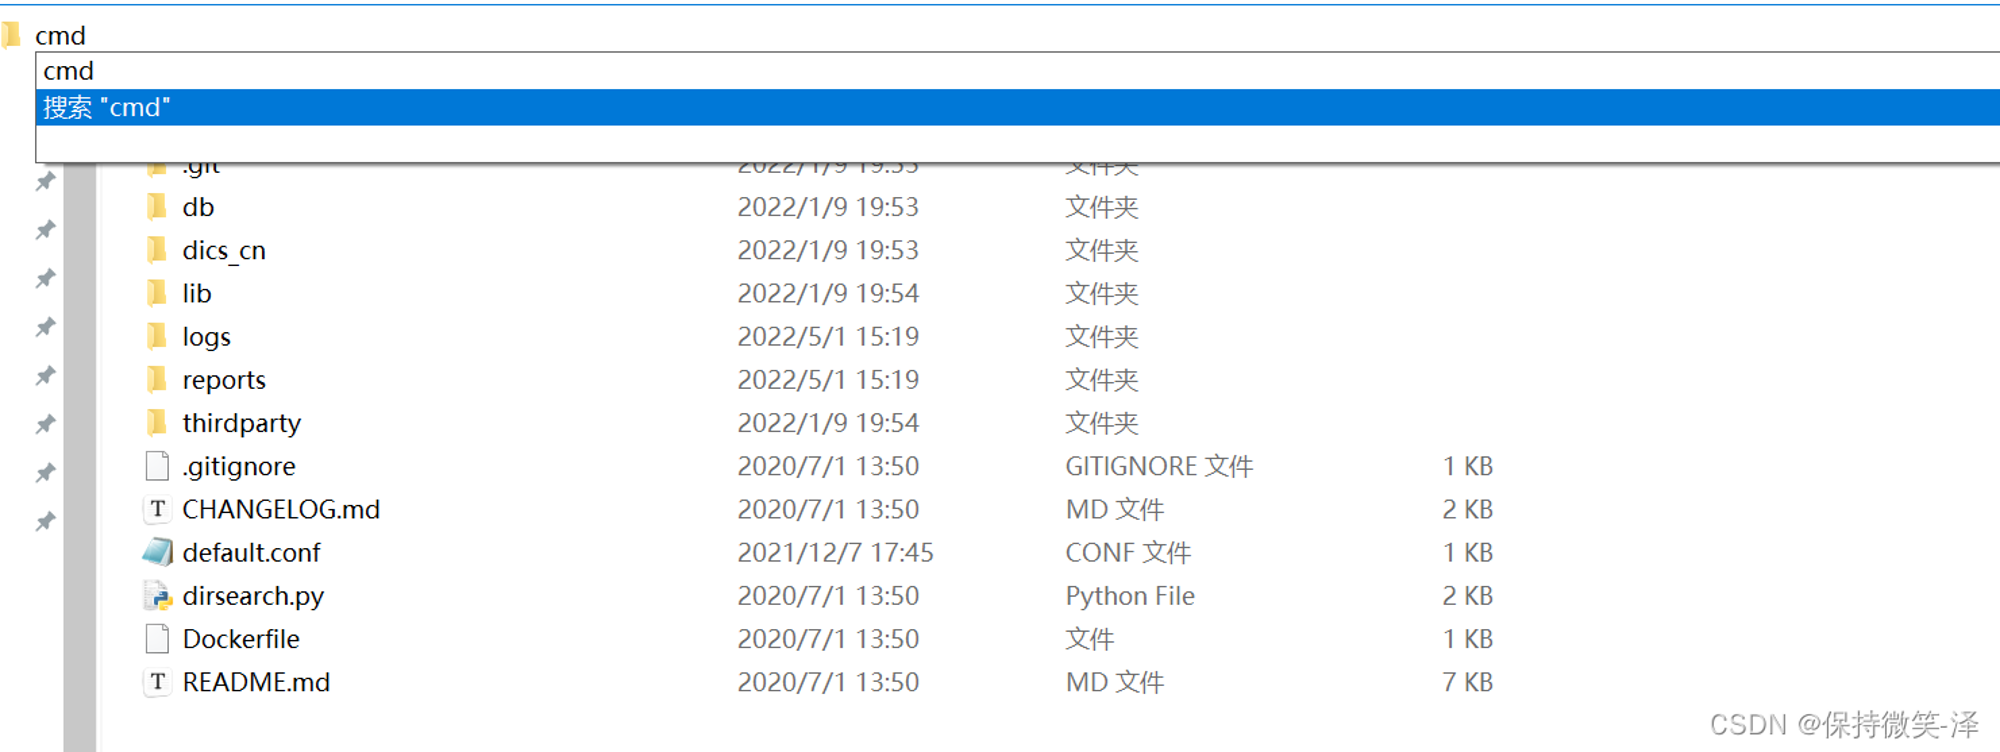Click the reports folder name
The image size is (2000, 752).
[224, 380]
